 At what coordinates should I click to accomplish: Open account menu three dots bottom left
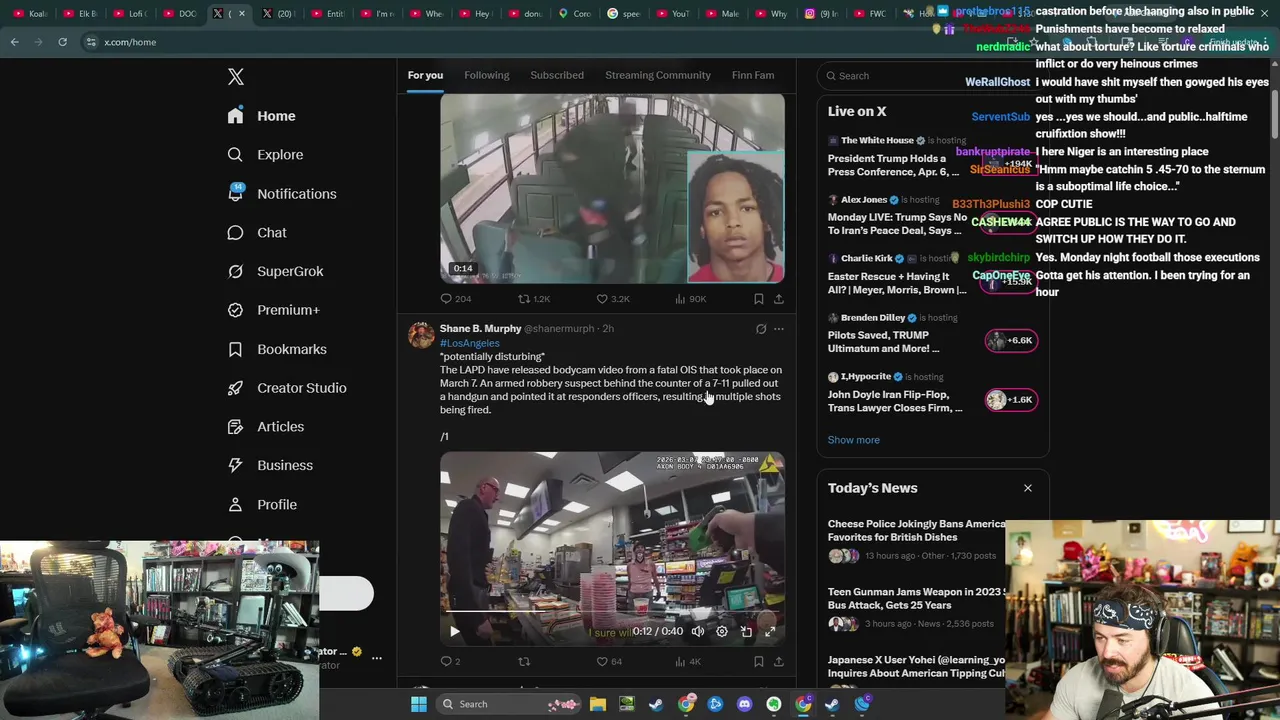pyautogui.click(x=376, y=657)
